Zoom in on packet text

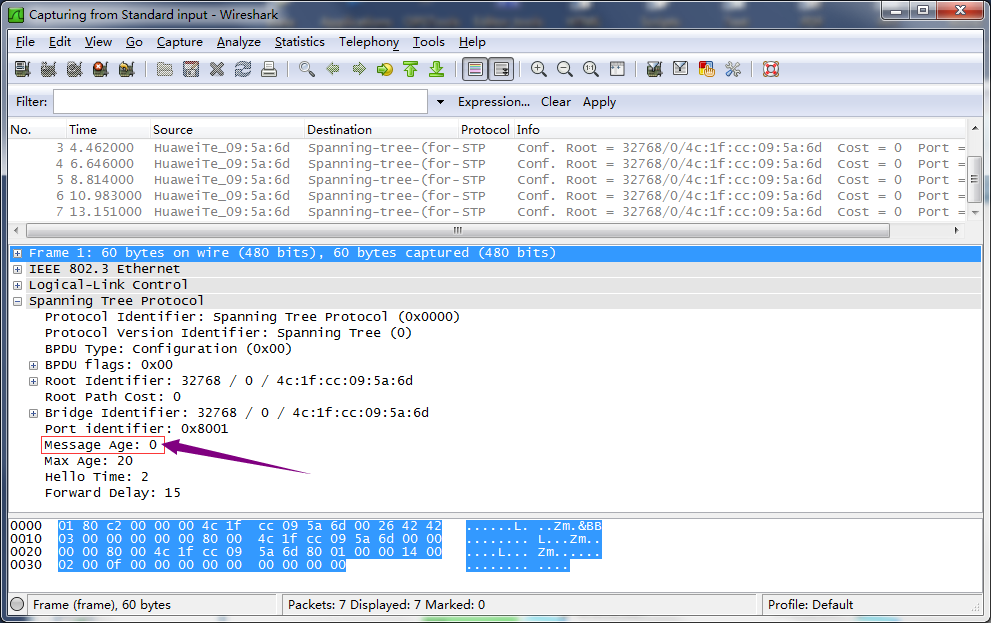click(538, 69)
